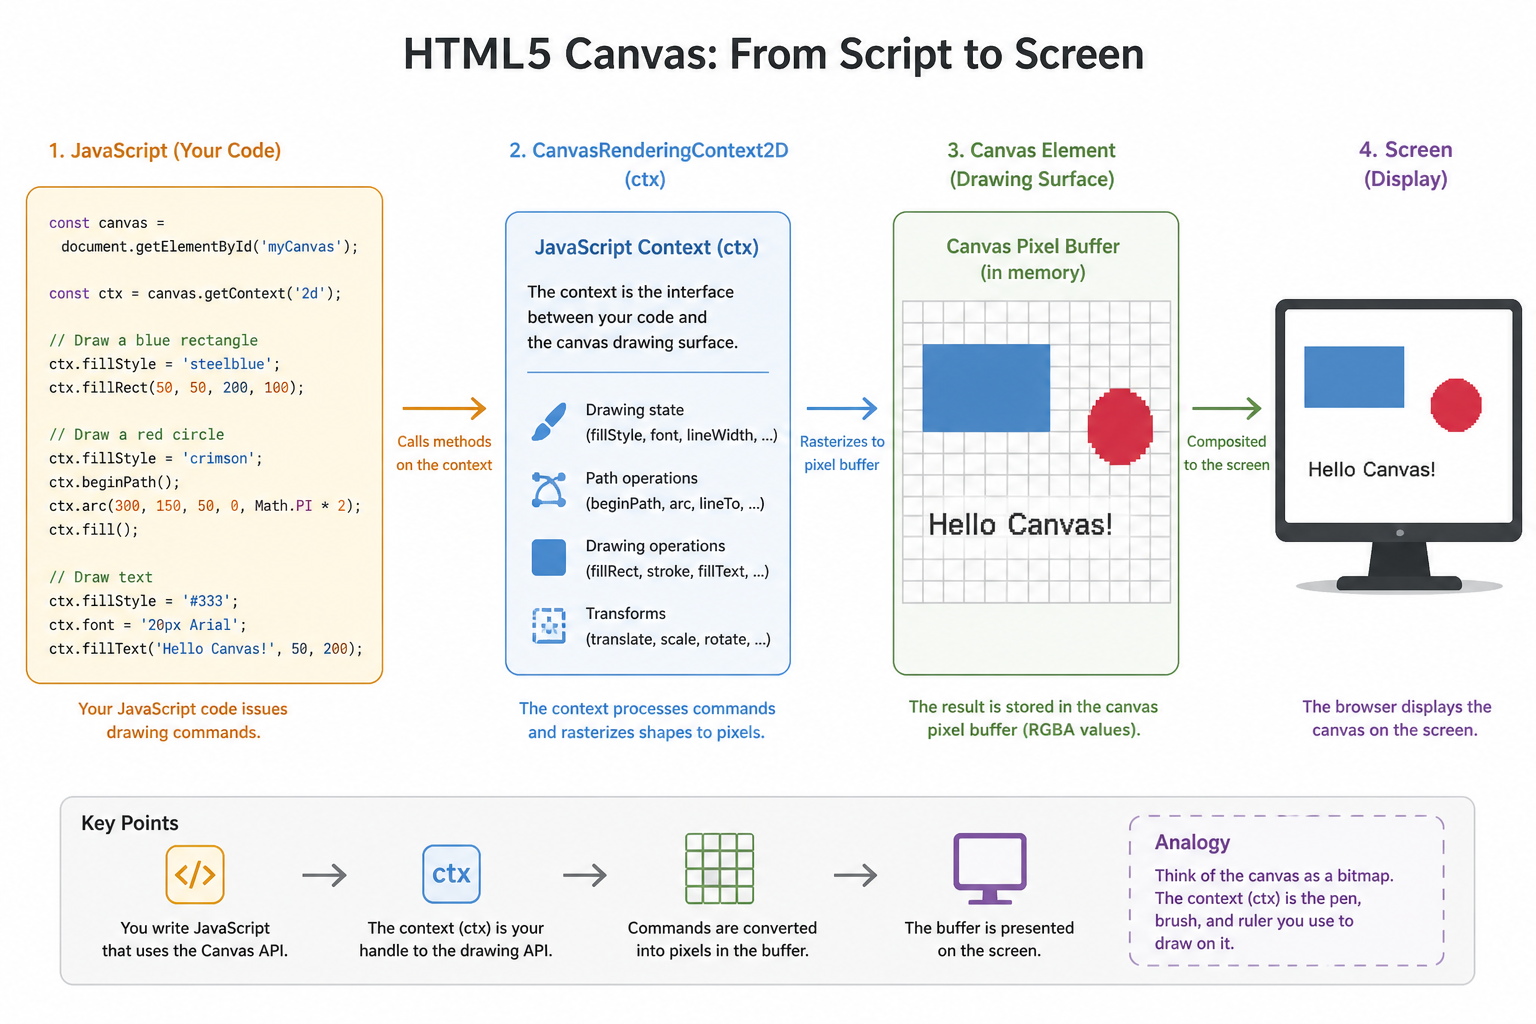Click 'The context (ctx) is your handle' text

pos(456,940)
